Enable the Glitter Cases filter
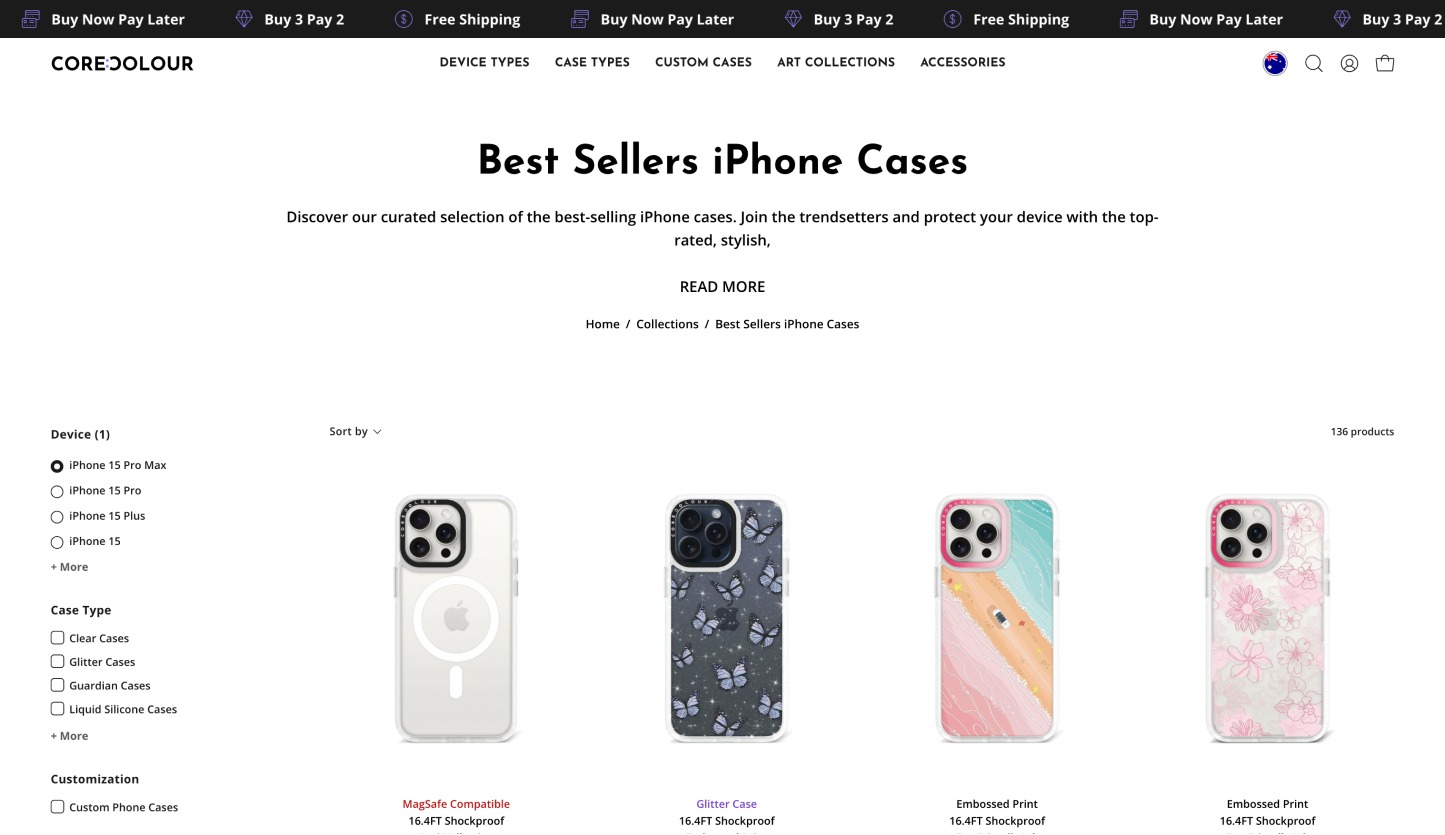This screenshot has width=1445, height=835. (57, 662)
